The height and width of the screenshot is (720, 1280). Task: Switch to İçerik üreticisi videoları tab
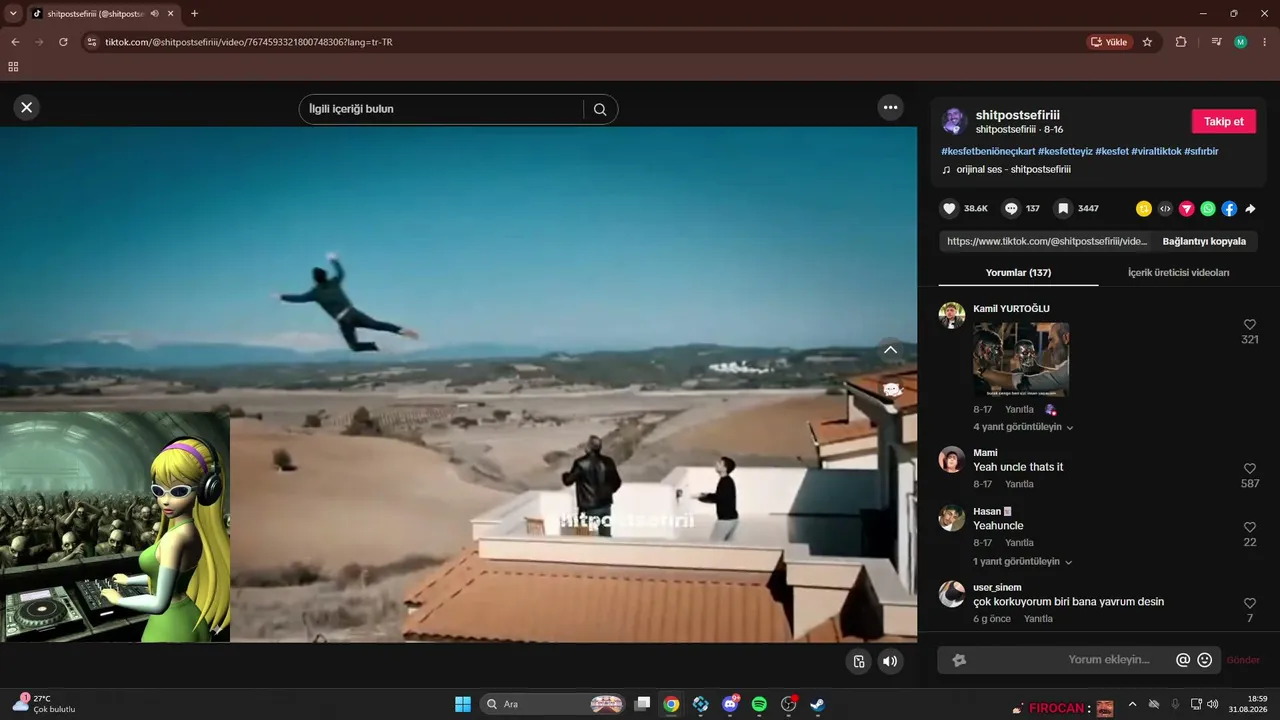point(1178,273)
